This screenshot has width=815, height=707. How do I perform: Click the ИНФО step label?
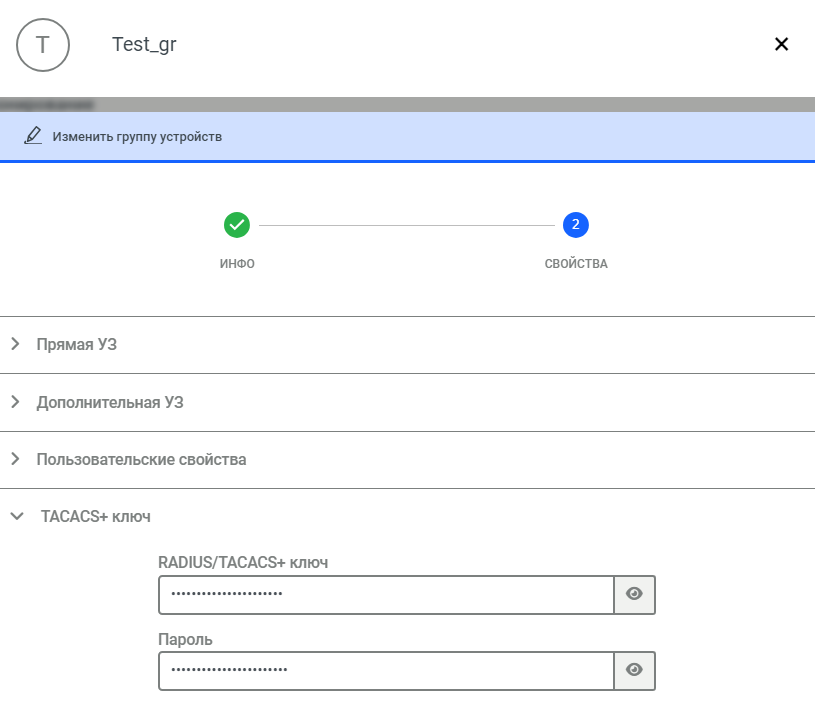point(237,264)
